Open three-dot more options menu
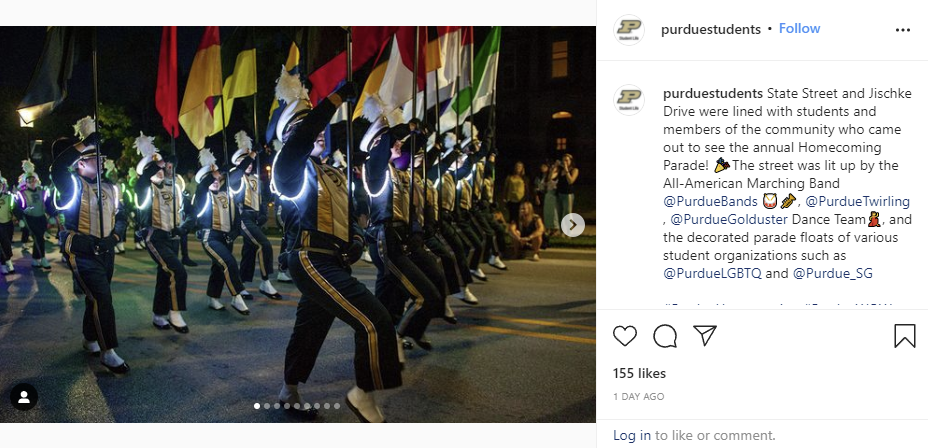 pos(903,30)
